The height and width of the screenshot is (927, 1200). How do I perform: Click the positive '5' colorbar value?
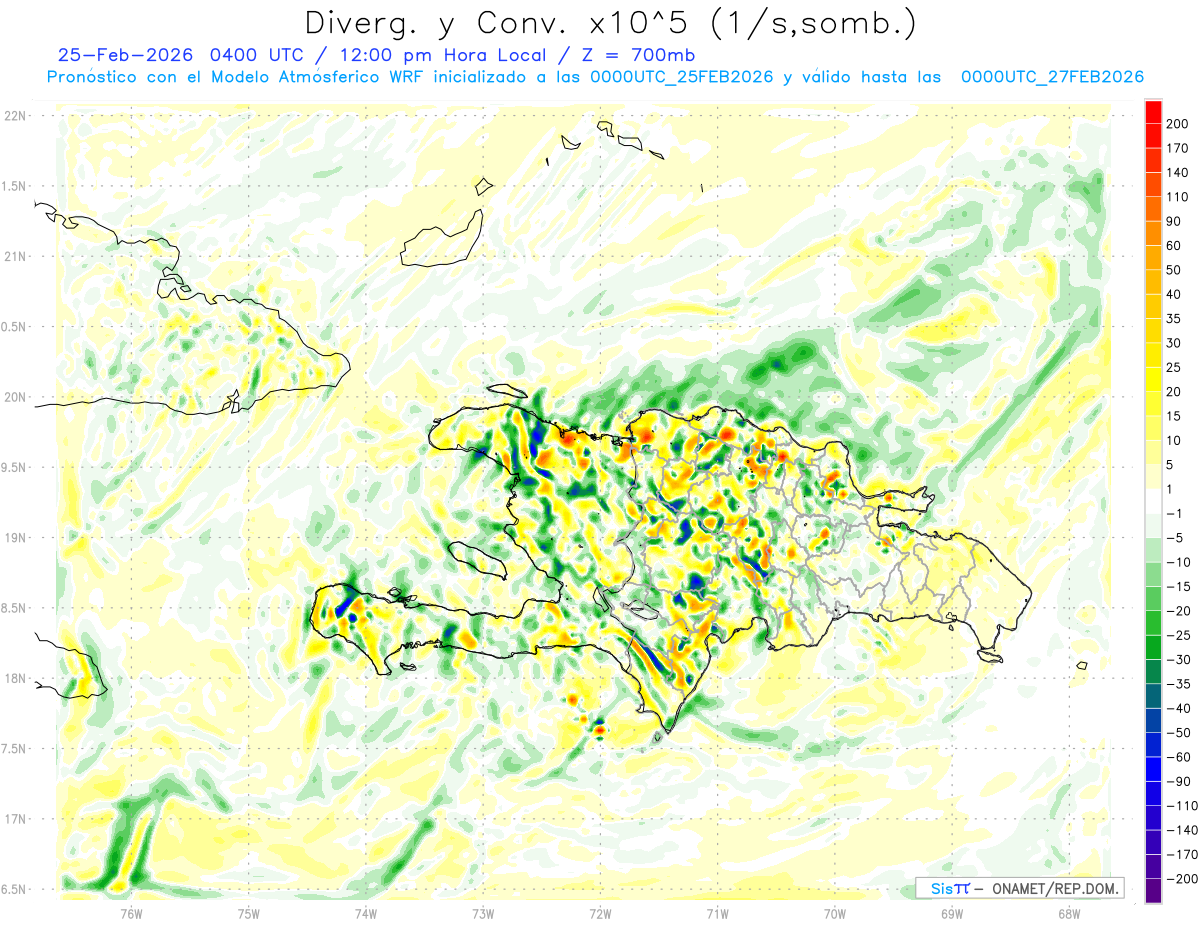pos(1171,464)
